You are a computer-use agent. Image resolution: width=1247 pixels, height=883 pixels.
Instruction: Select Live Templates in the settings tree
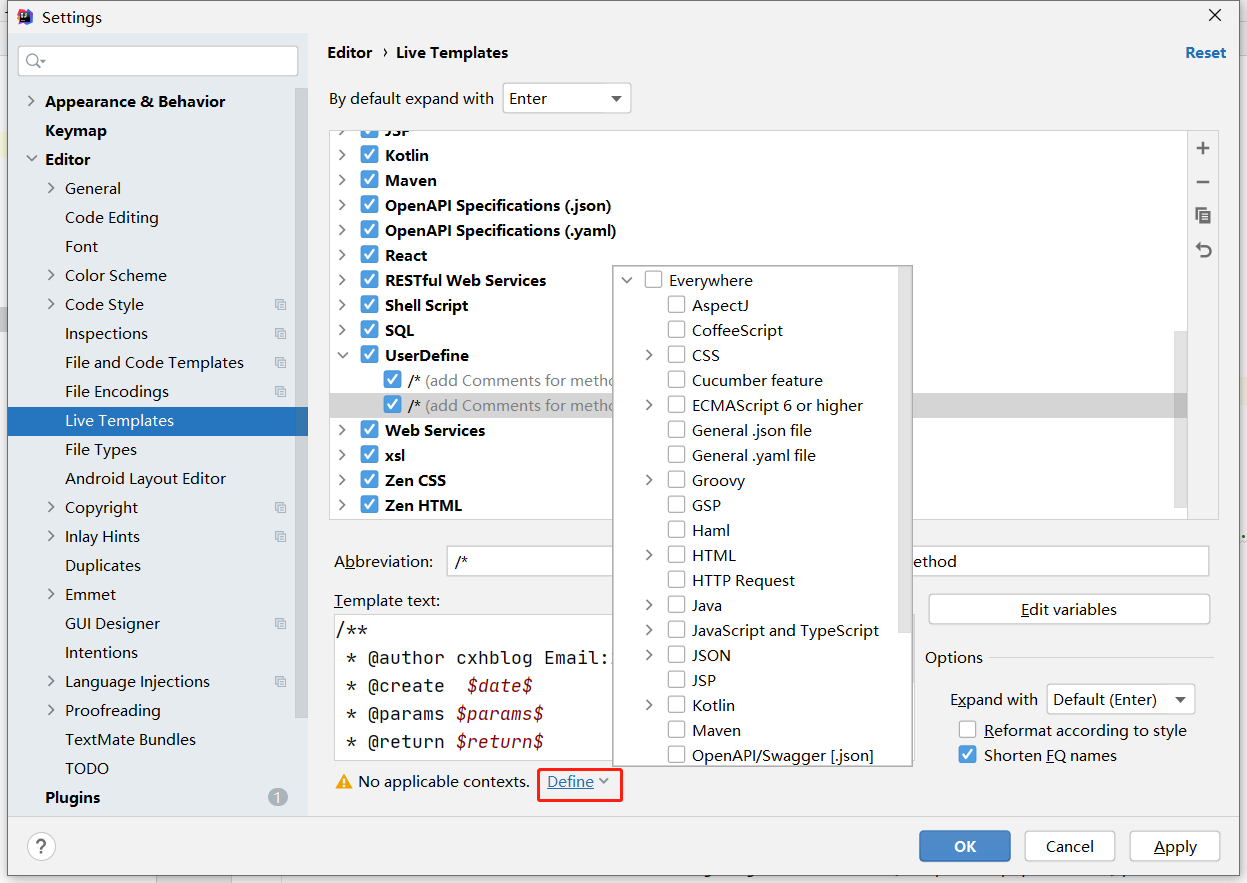(x=157, y=421)
